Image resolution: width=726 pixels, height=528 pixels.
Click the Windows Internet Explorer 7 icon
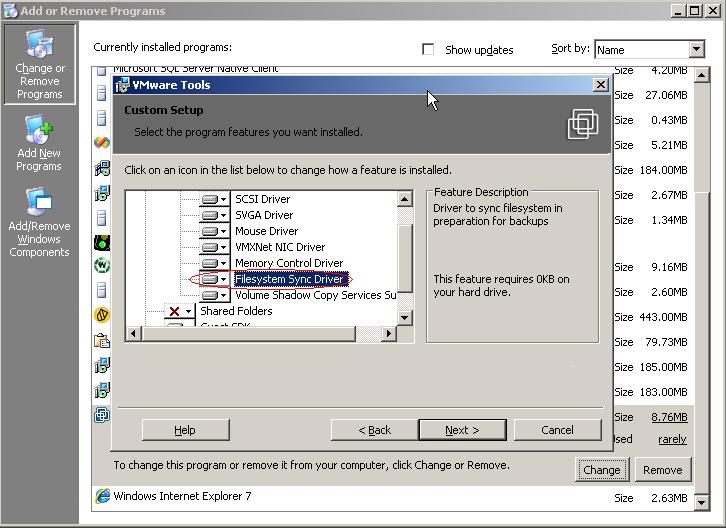(102, 496)
